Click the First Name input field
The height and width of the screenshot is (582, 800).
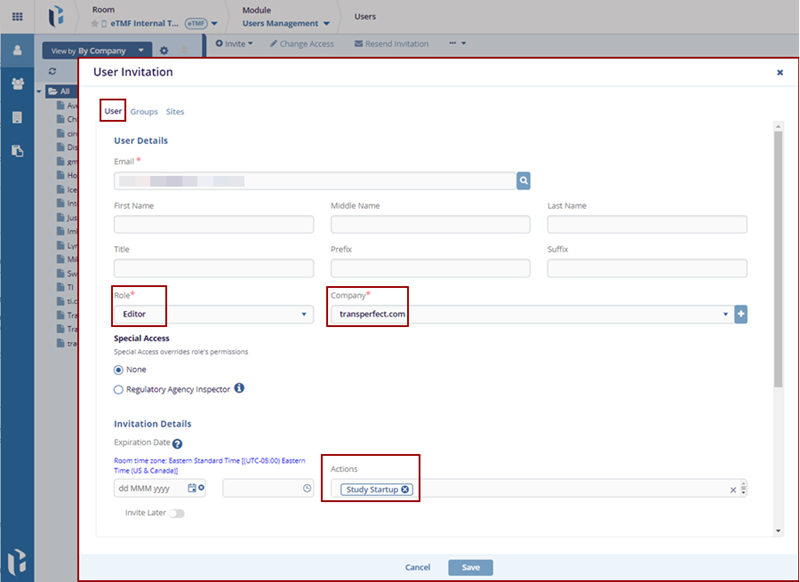tap(214, 225)
